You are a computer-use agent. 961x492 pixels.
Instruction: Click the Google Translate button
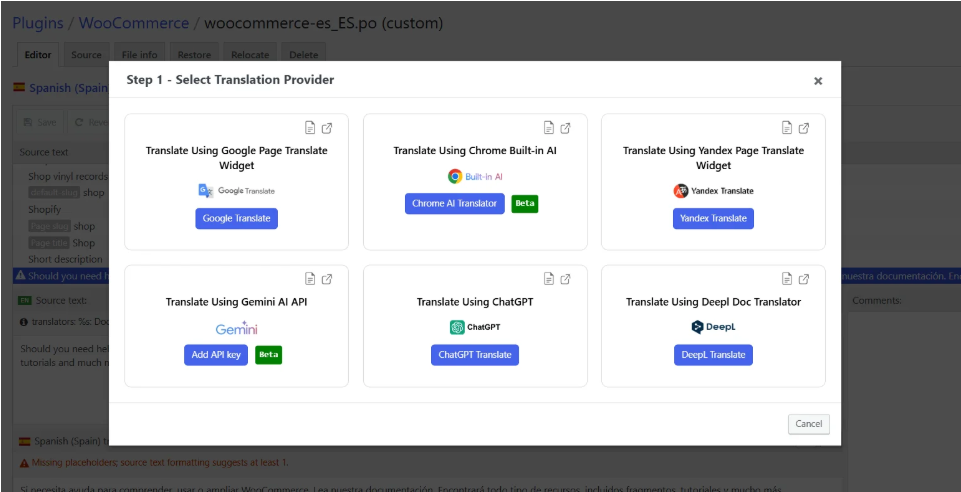pos(237,219)
